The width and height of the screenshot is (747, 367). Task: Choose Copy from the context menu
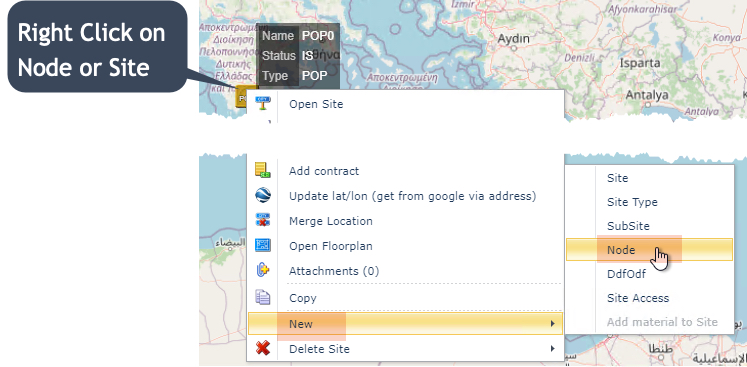[x=405, y=298]
